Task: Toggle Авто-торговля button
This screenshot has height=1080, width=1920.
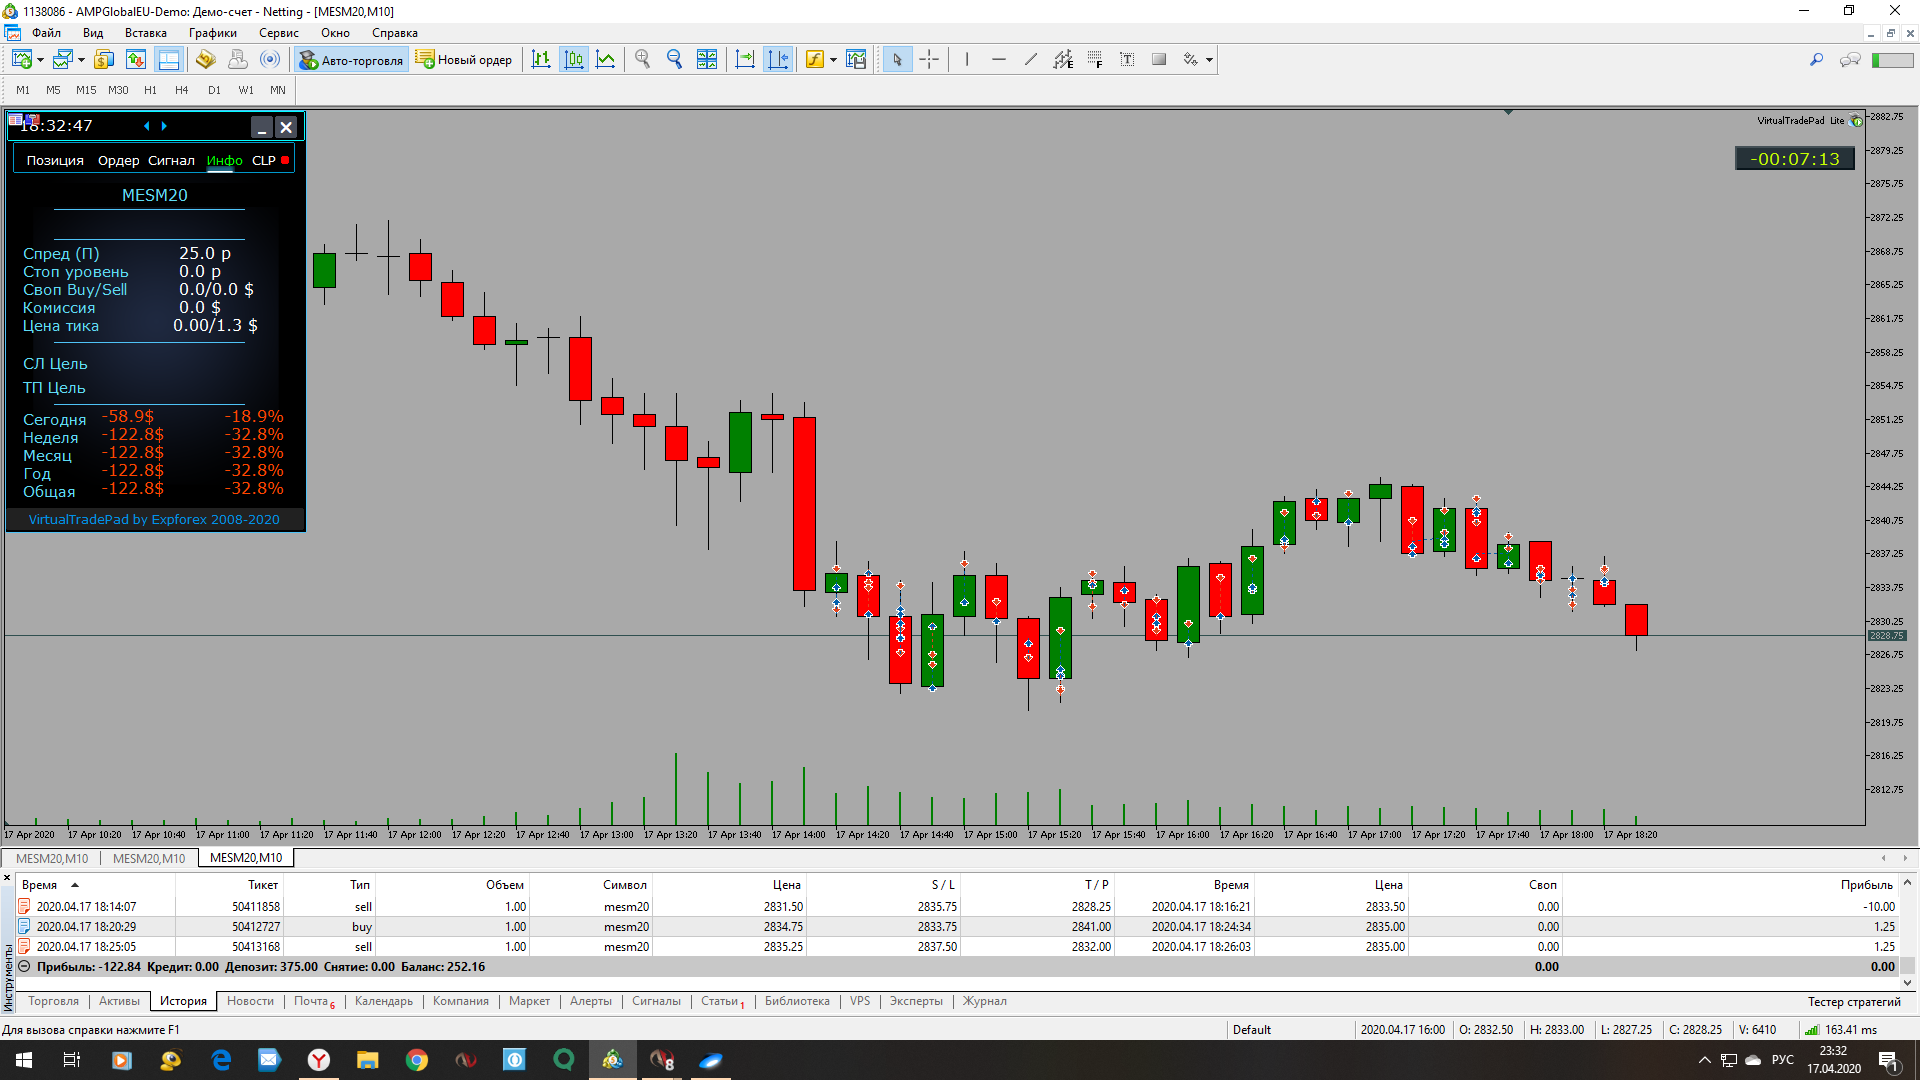Action: (351, 60)
